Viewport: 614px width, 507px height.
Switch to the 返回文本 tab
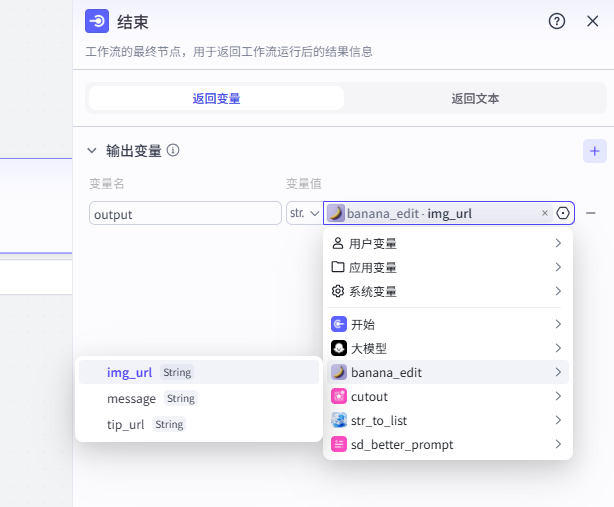pos(475,98)
